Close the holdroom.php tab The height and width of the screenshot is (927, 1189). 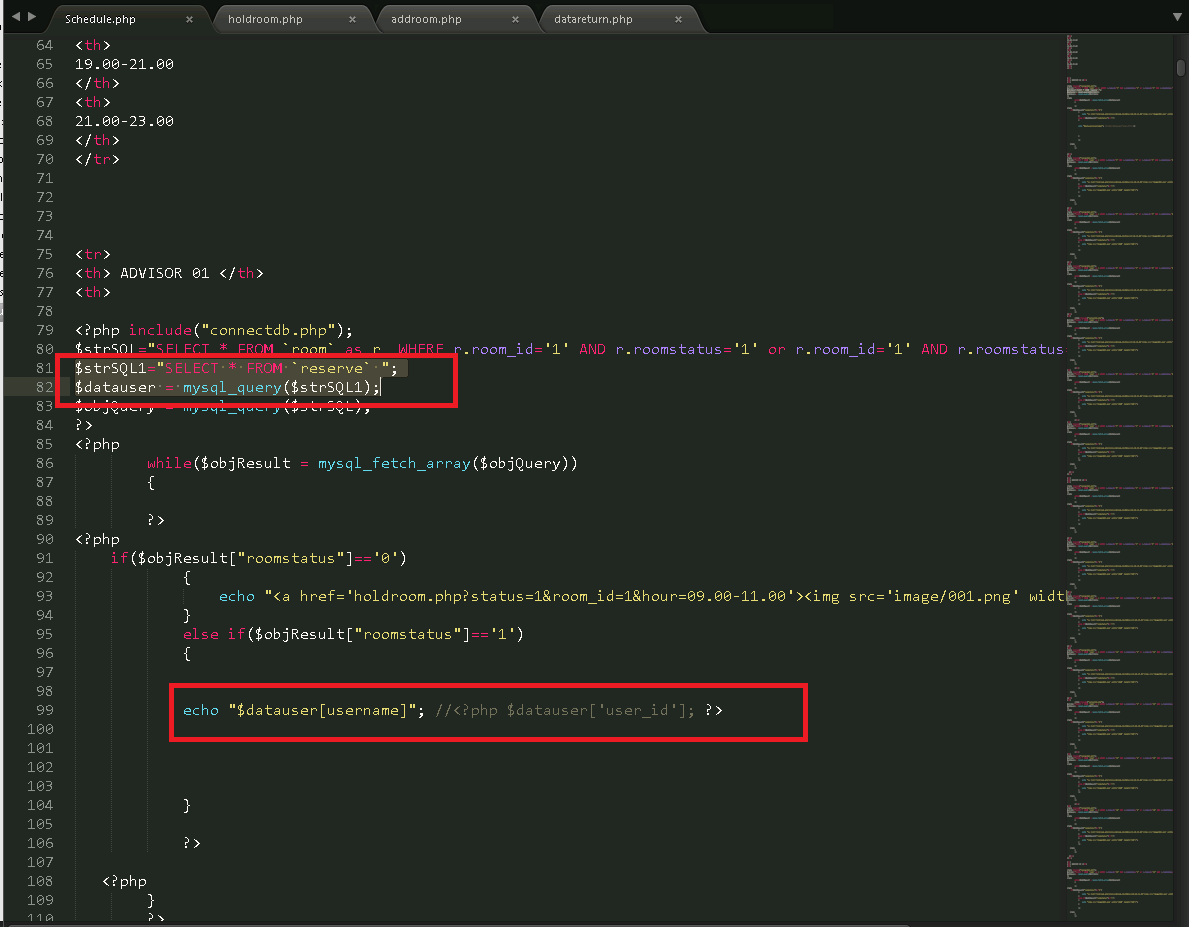pos(353,19)
